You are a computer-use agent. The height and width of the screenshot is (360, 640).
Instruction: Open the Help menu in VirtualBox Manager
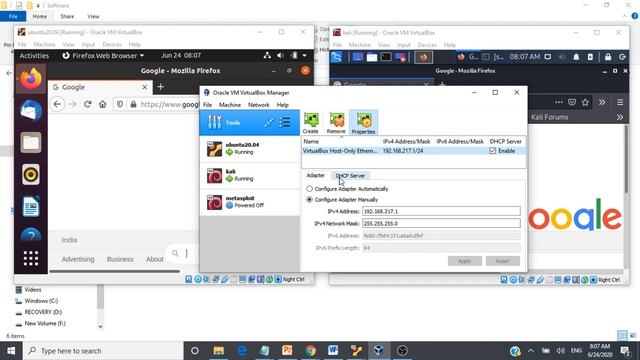point(282,105)
